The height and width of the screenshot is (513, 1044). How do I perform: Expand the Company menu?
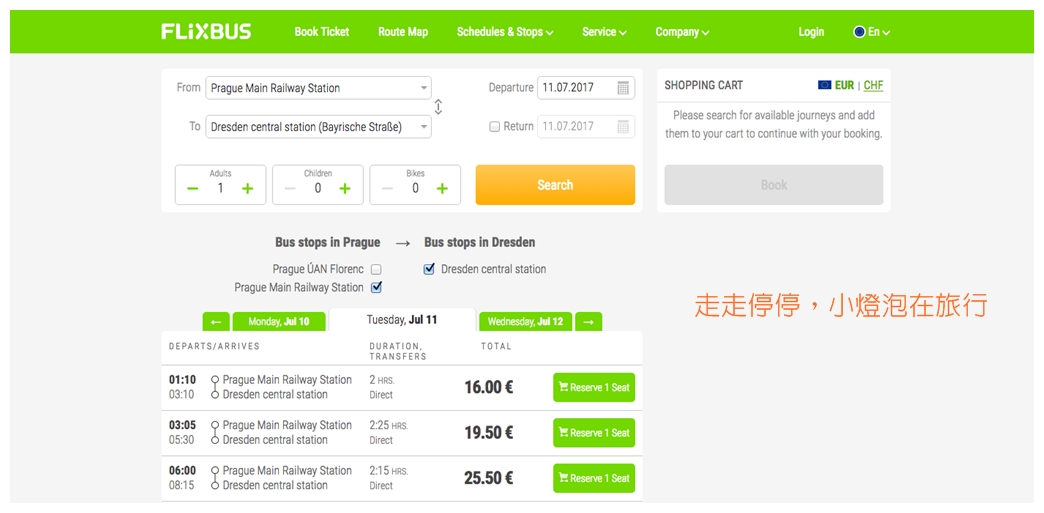(x=682, y=32)
